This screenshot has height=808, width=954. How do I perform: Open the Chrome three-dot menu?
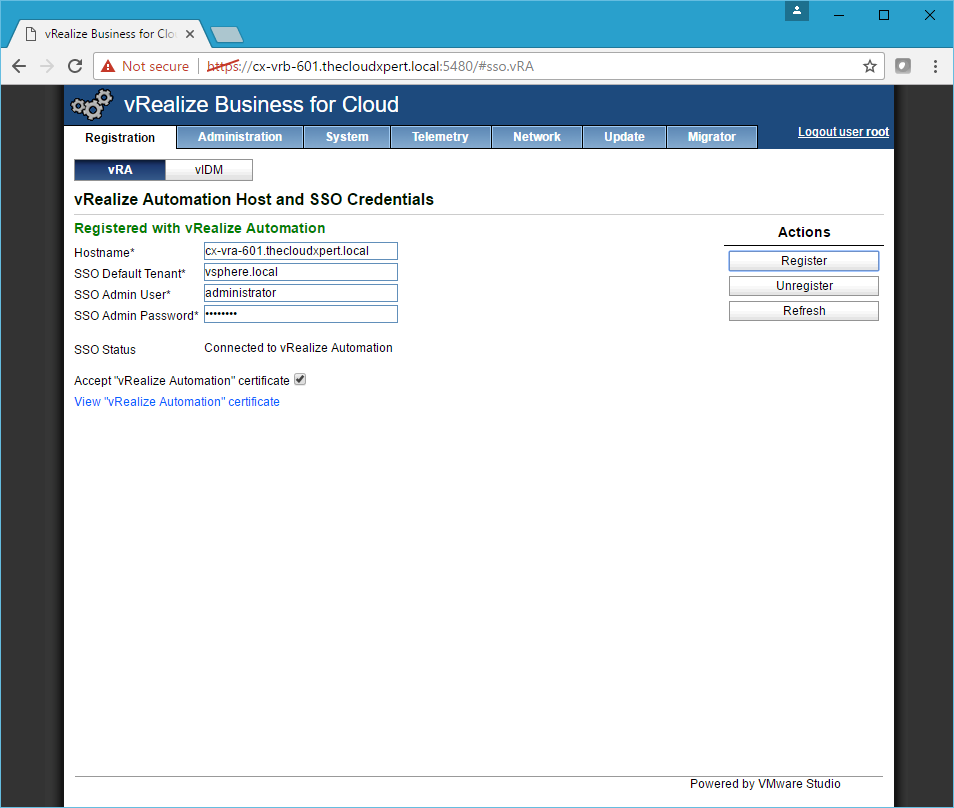pos(935,66)
